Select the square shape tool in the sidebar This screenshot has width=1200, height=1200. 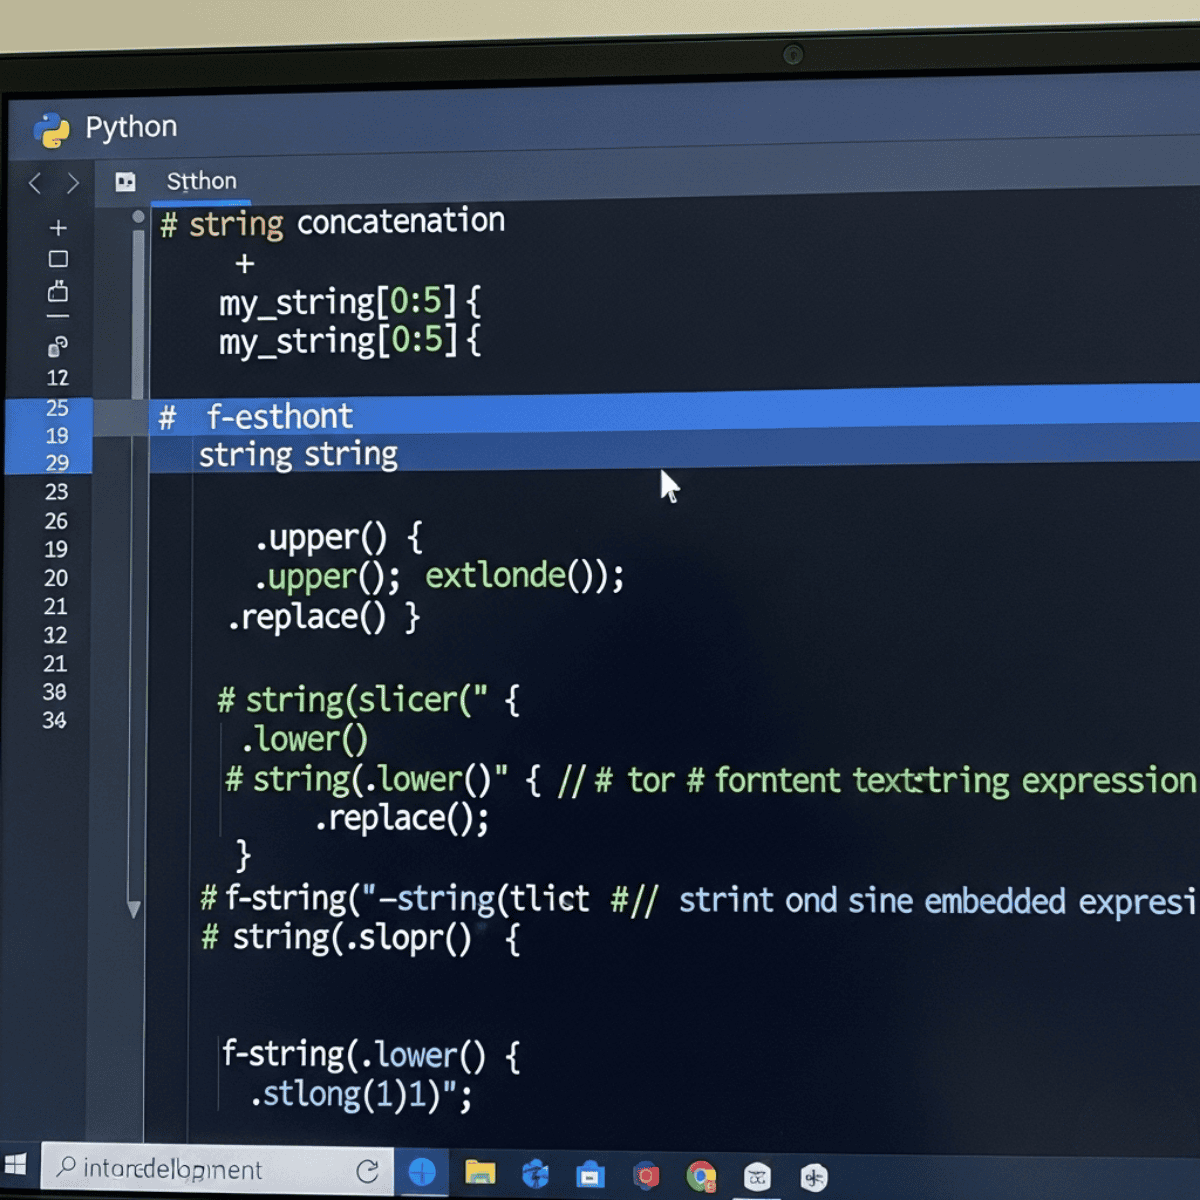pyautogui.click(x=58, y=258)
